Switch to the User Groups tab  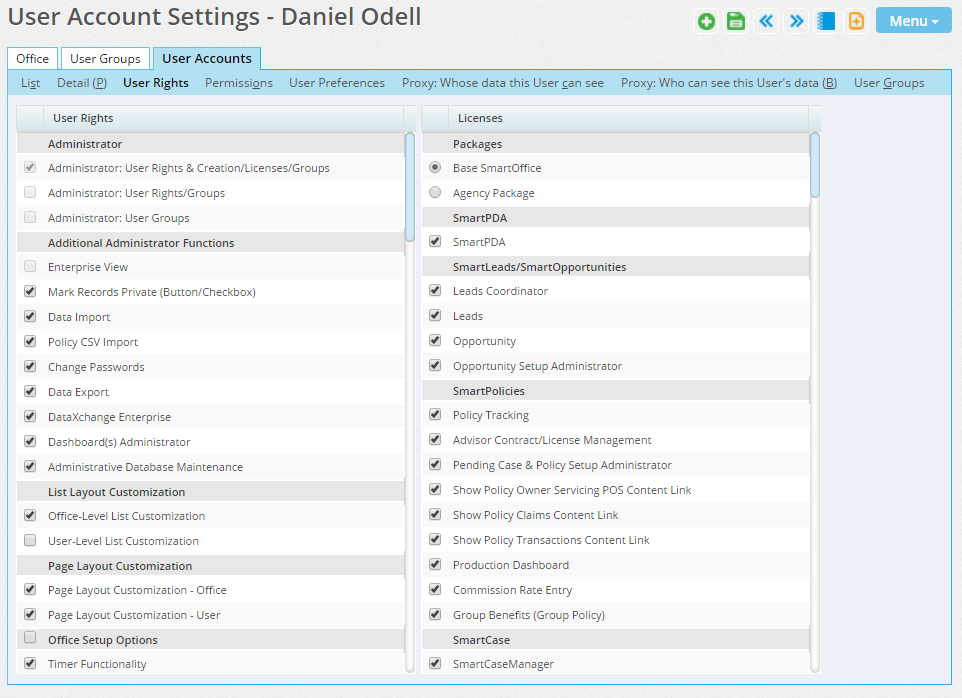pyautogui.click(x=105, y=59)
